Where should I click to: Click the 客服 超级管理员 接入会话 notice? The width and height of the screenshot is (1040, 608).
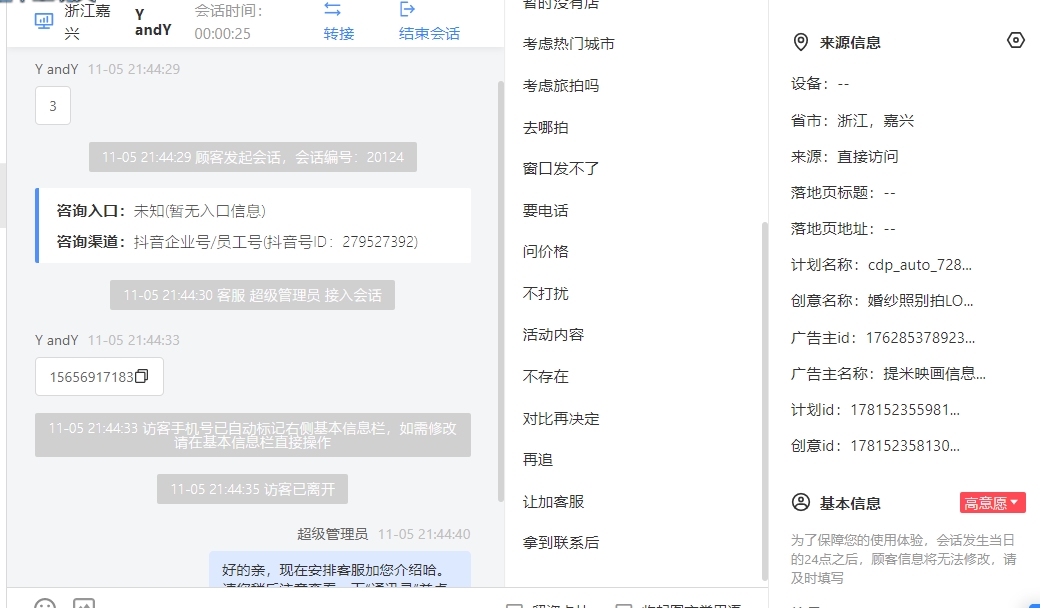coord(252,295)
